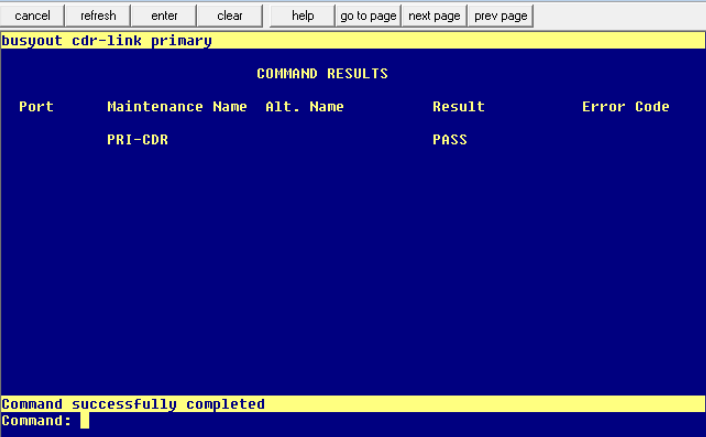Click the Command input line
This screenshot has height=437, width=706.
pos(353,421)
